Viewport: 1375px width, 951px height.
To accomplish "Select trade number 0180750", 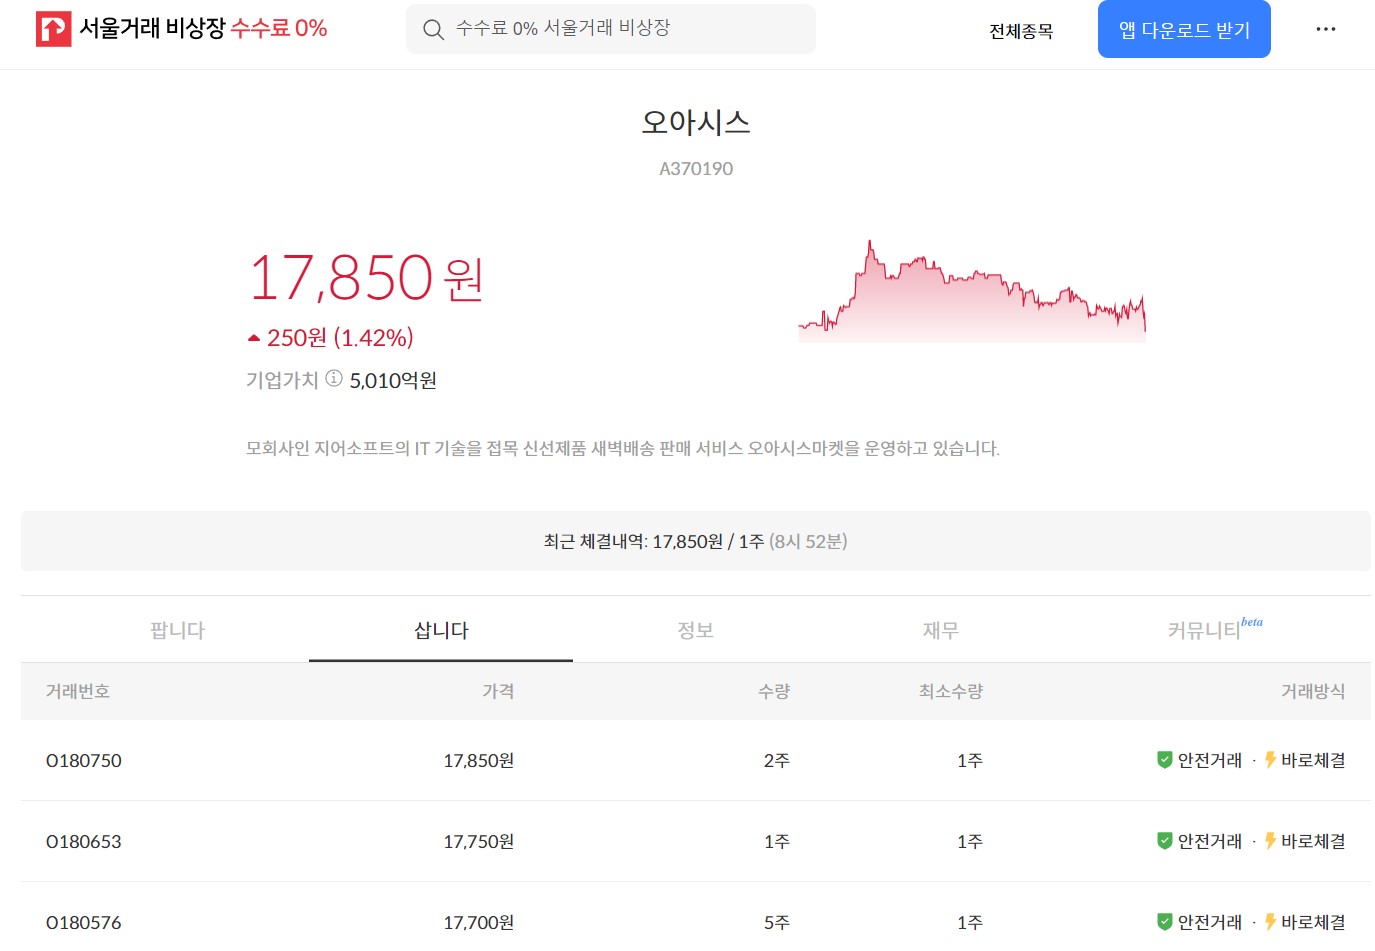I will coord(84,760).
